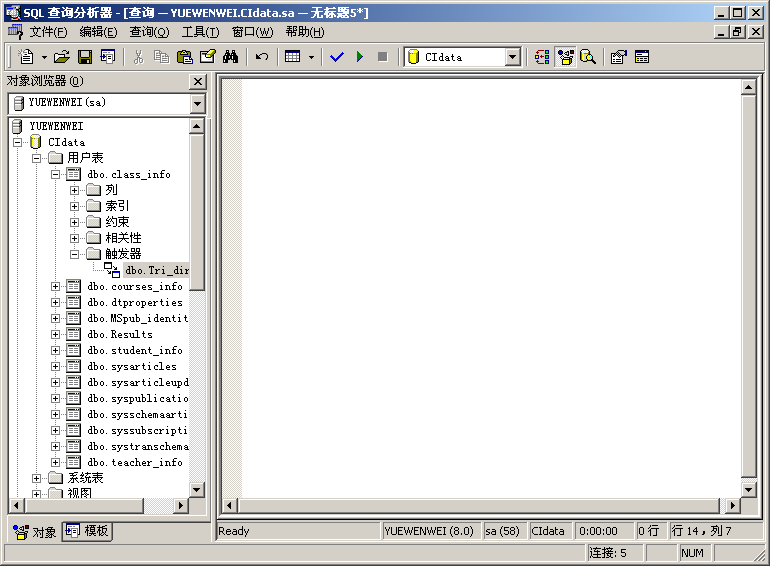
Task: Save the query with floppy disk icon
Action: [x=85, y=57]
